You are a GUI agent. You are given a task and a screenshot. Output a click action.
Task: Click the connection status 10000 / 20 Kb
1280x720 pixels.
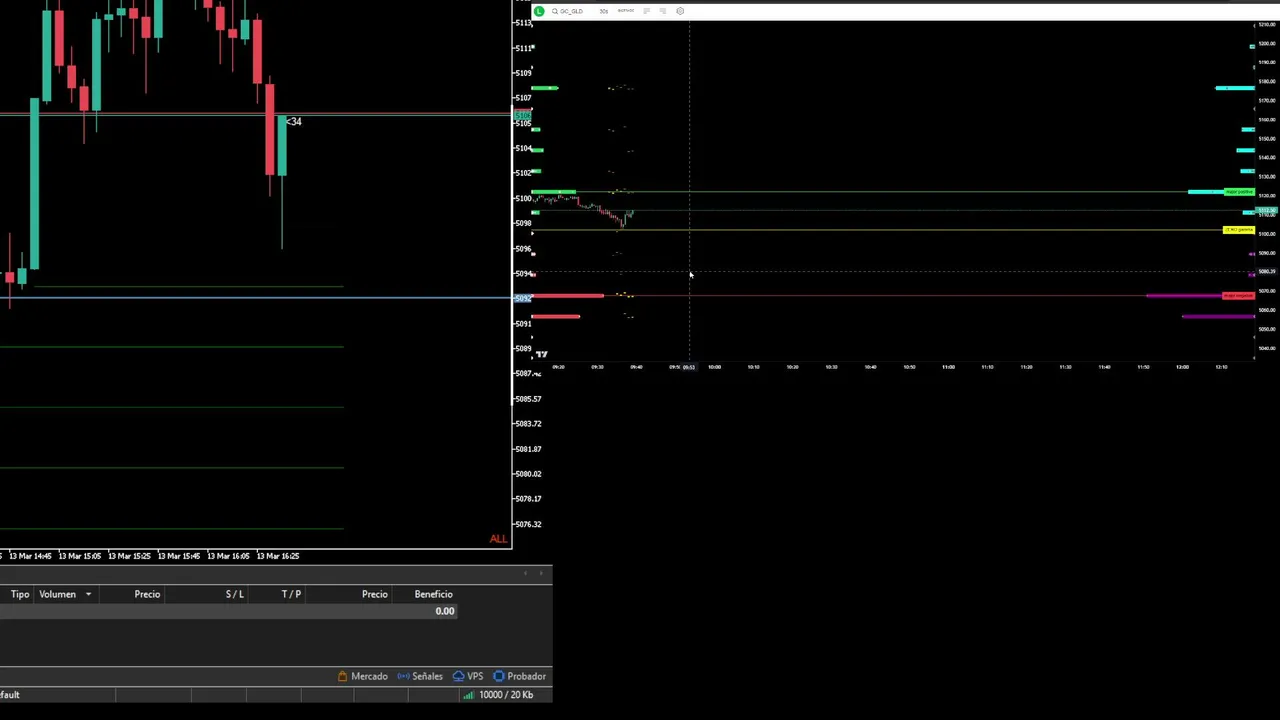[x=498, y=695]
